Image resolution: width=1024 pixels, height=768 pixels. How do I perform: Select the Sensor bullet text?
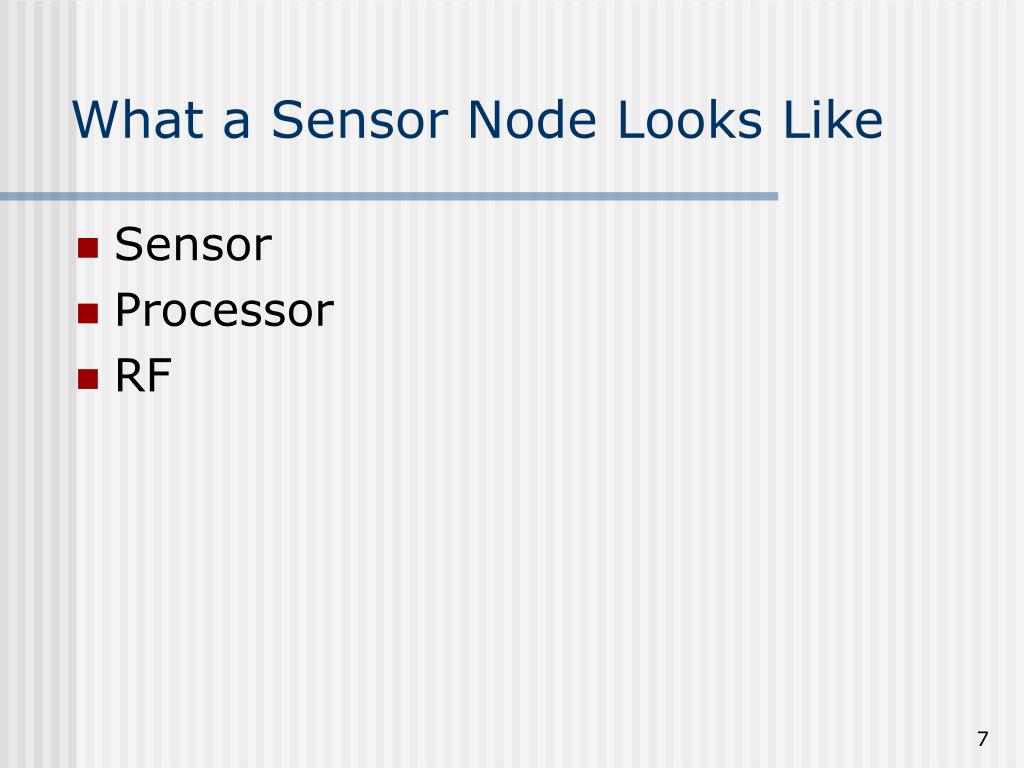point(193,245)
